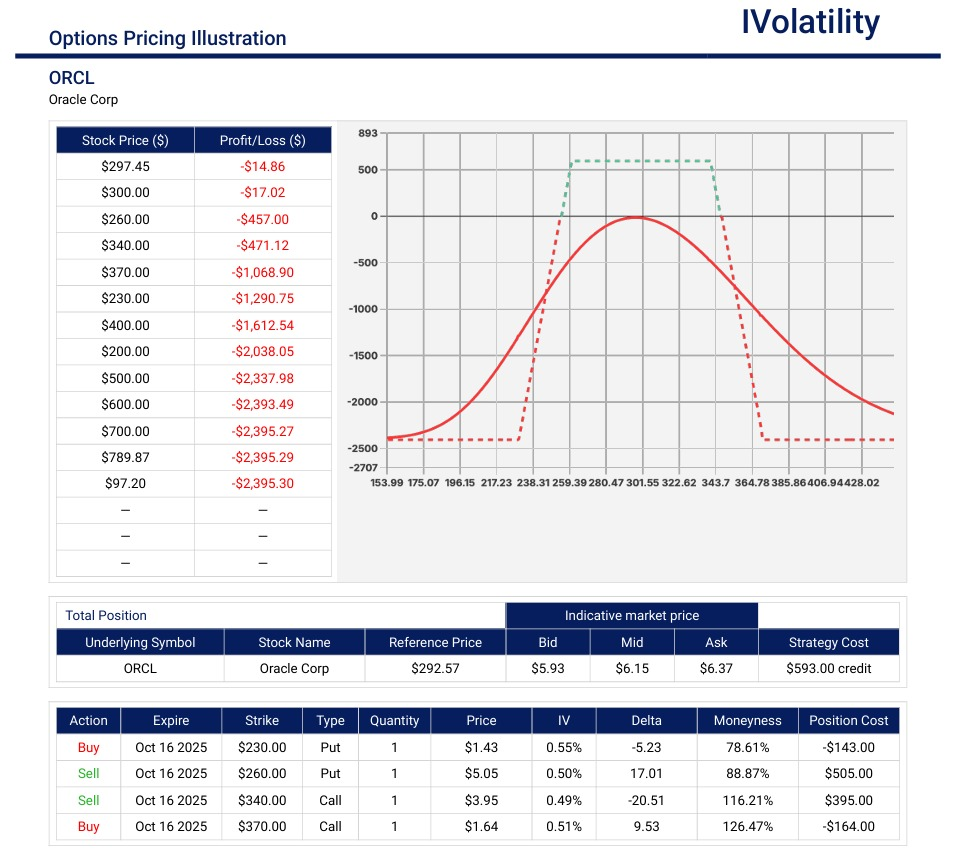Click the Indicative market price header
Image resolution: width=958 pixels, height=861 pixels.
(632, 616)
